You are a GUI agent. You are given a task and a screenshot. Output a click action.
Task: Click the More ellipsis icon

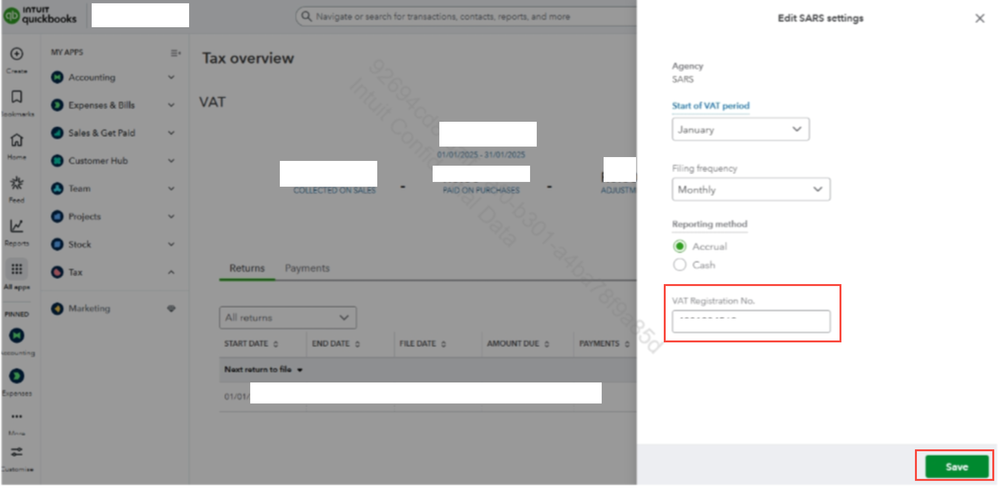pyautogui.click(x=17, y=417)
